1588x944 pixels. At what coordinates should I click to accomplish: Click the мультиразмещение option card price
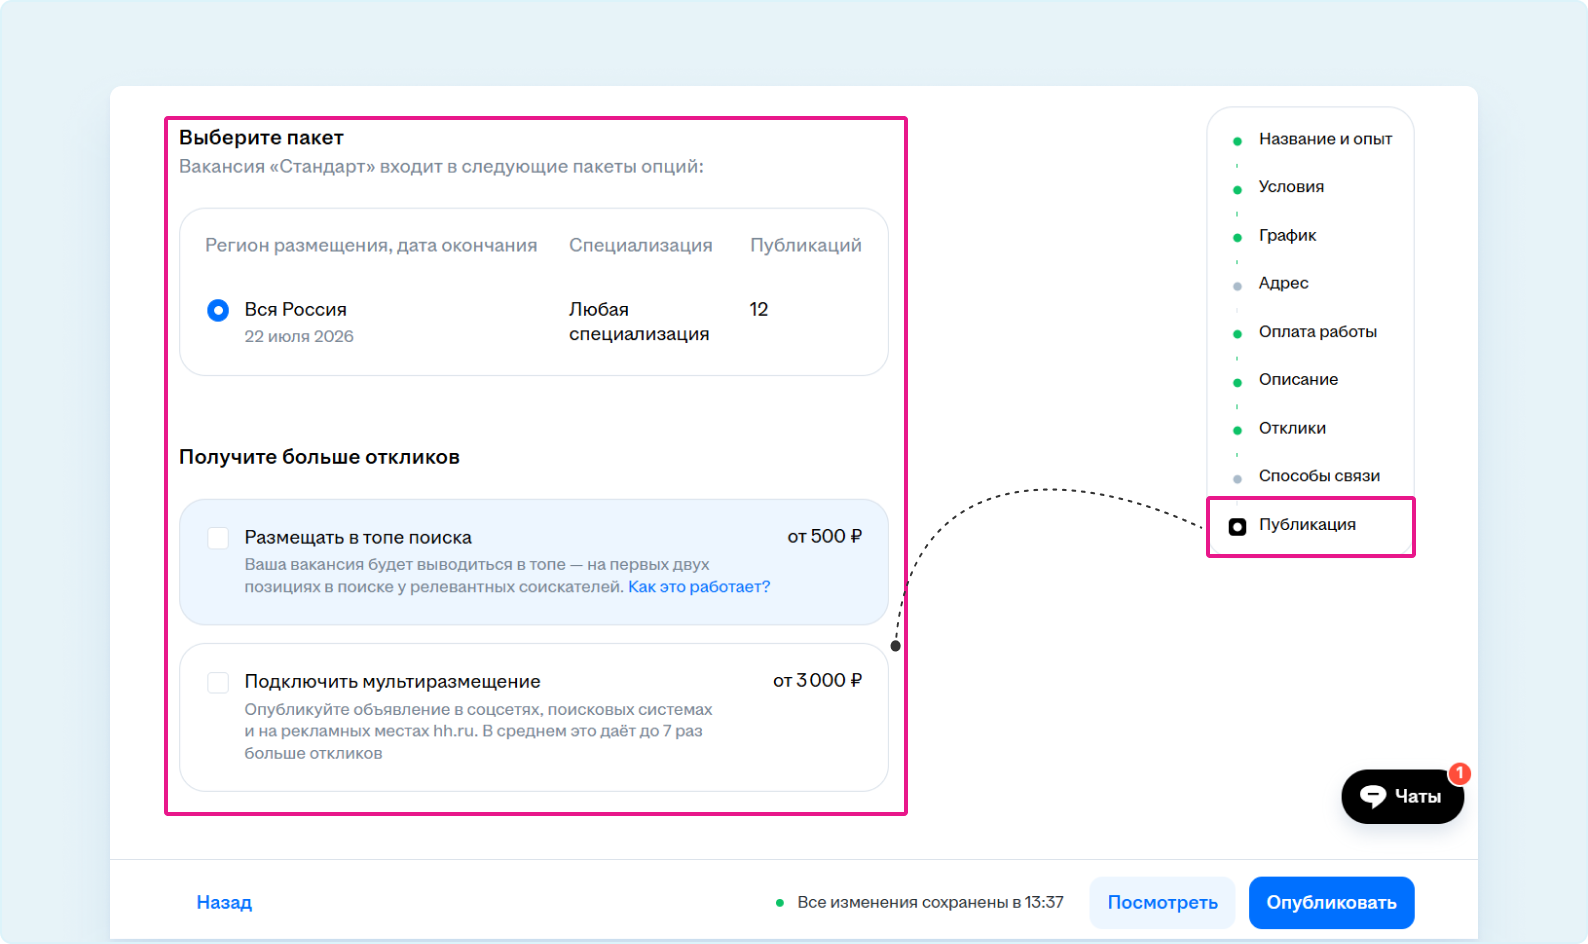pos(817,681)
